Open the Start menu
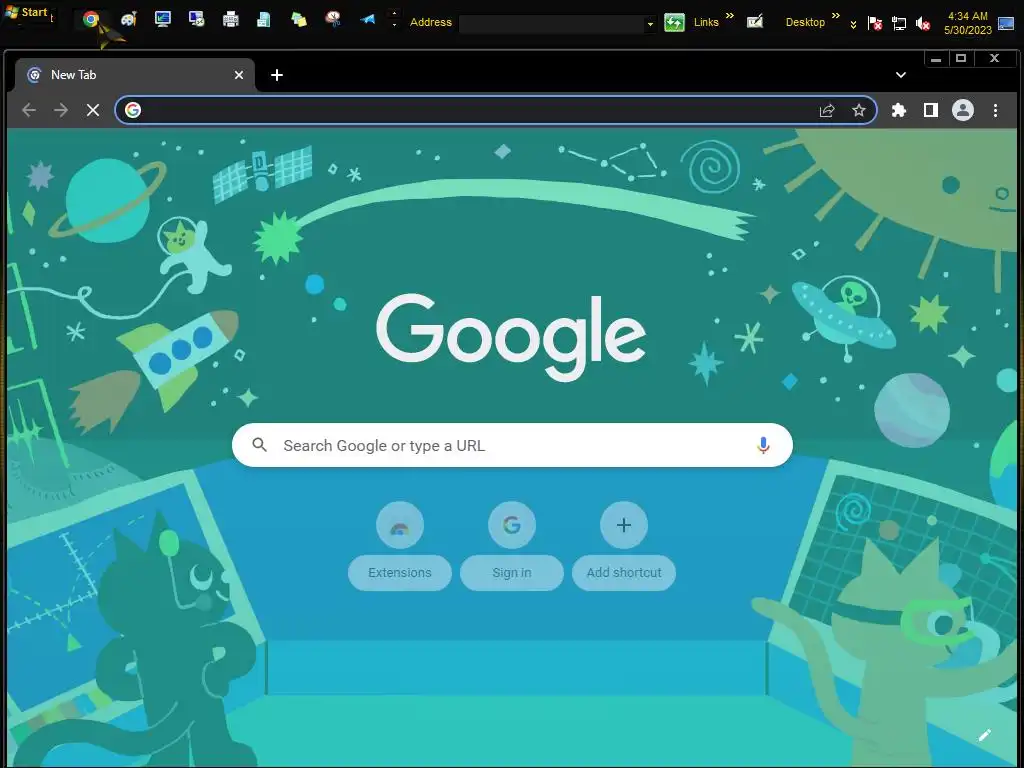This screenshot has width=1024, height=768. (27, 12)
